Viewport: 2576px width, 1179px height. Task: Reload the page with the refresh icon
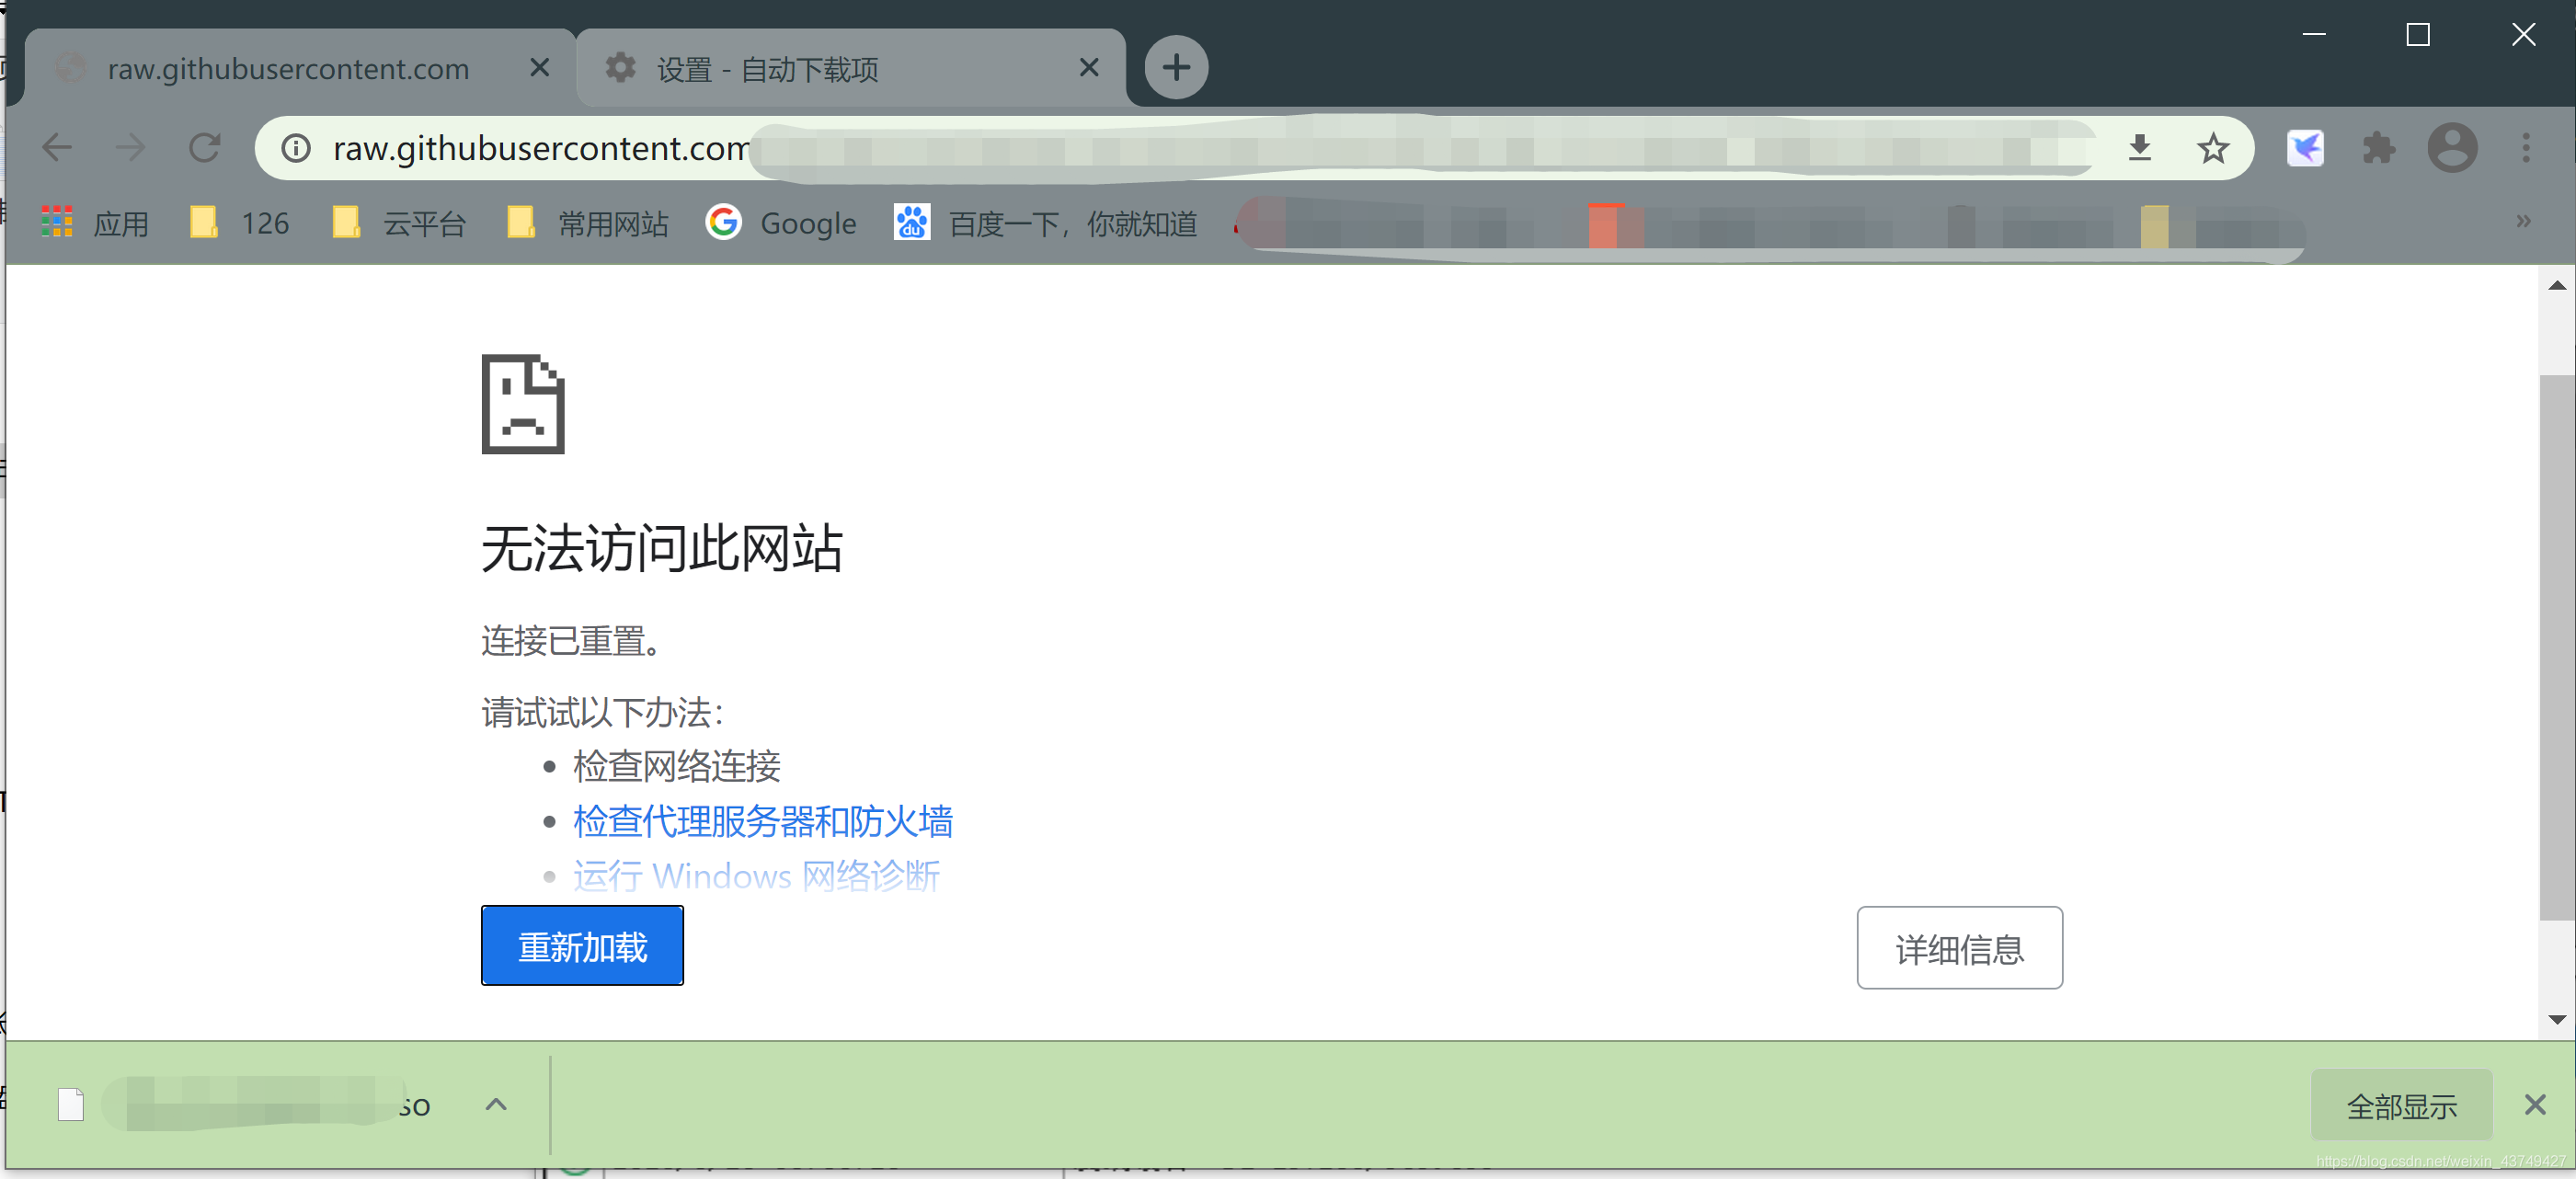pos(205,148)
